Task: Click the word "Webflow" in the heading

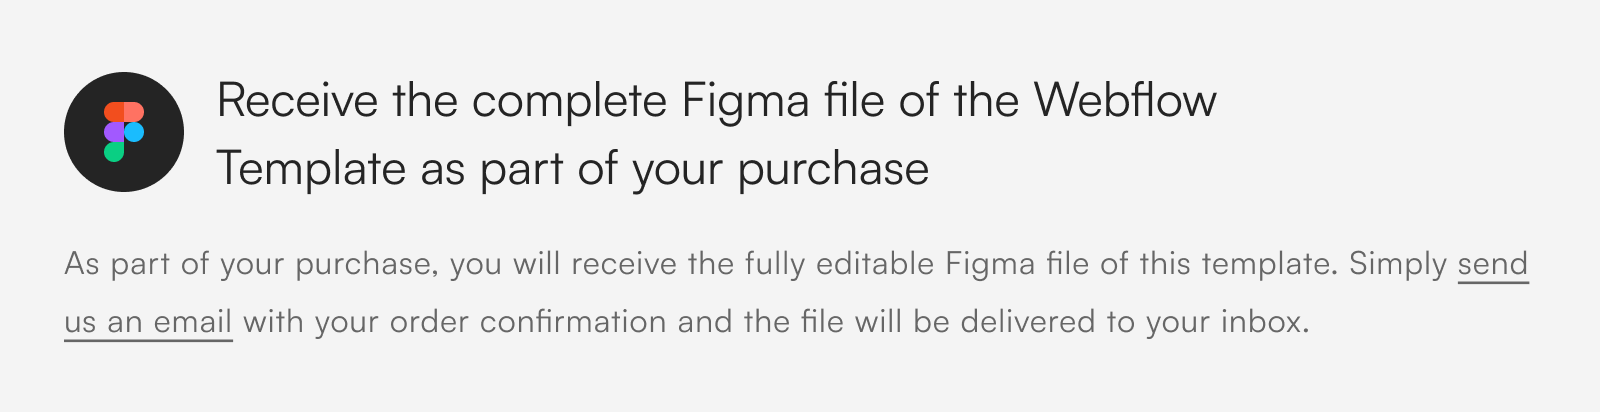Action: click(1124, 101)
